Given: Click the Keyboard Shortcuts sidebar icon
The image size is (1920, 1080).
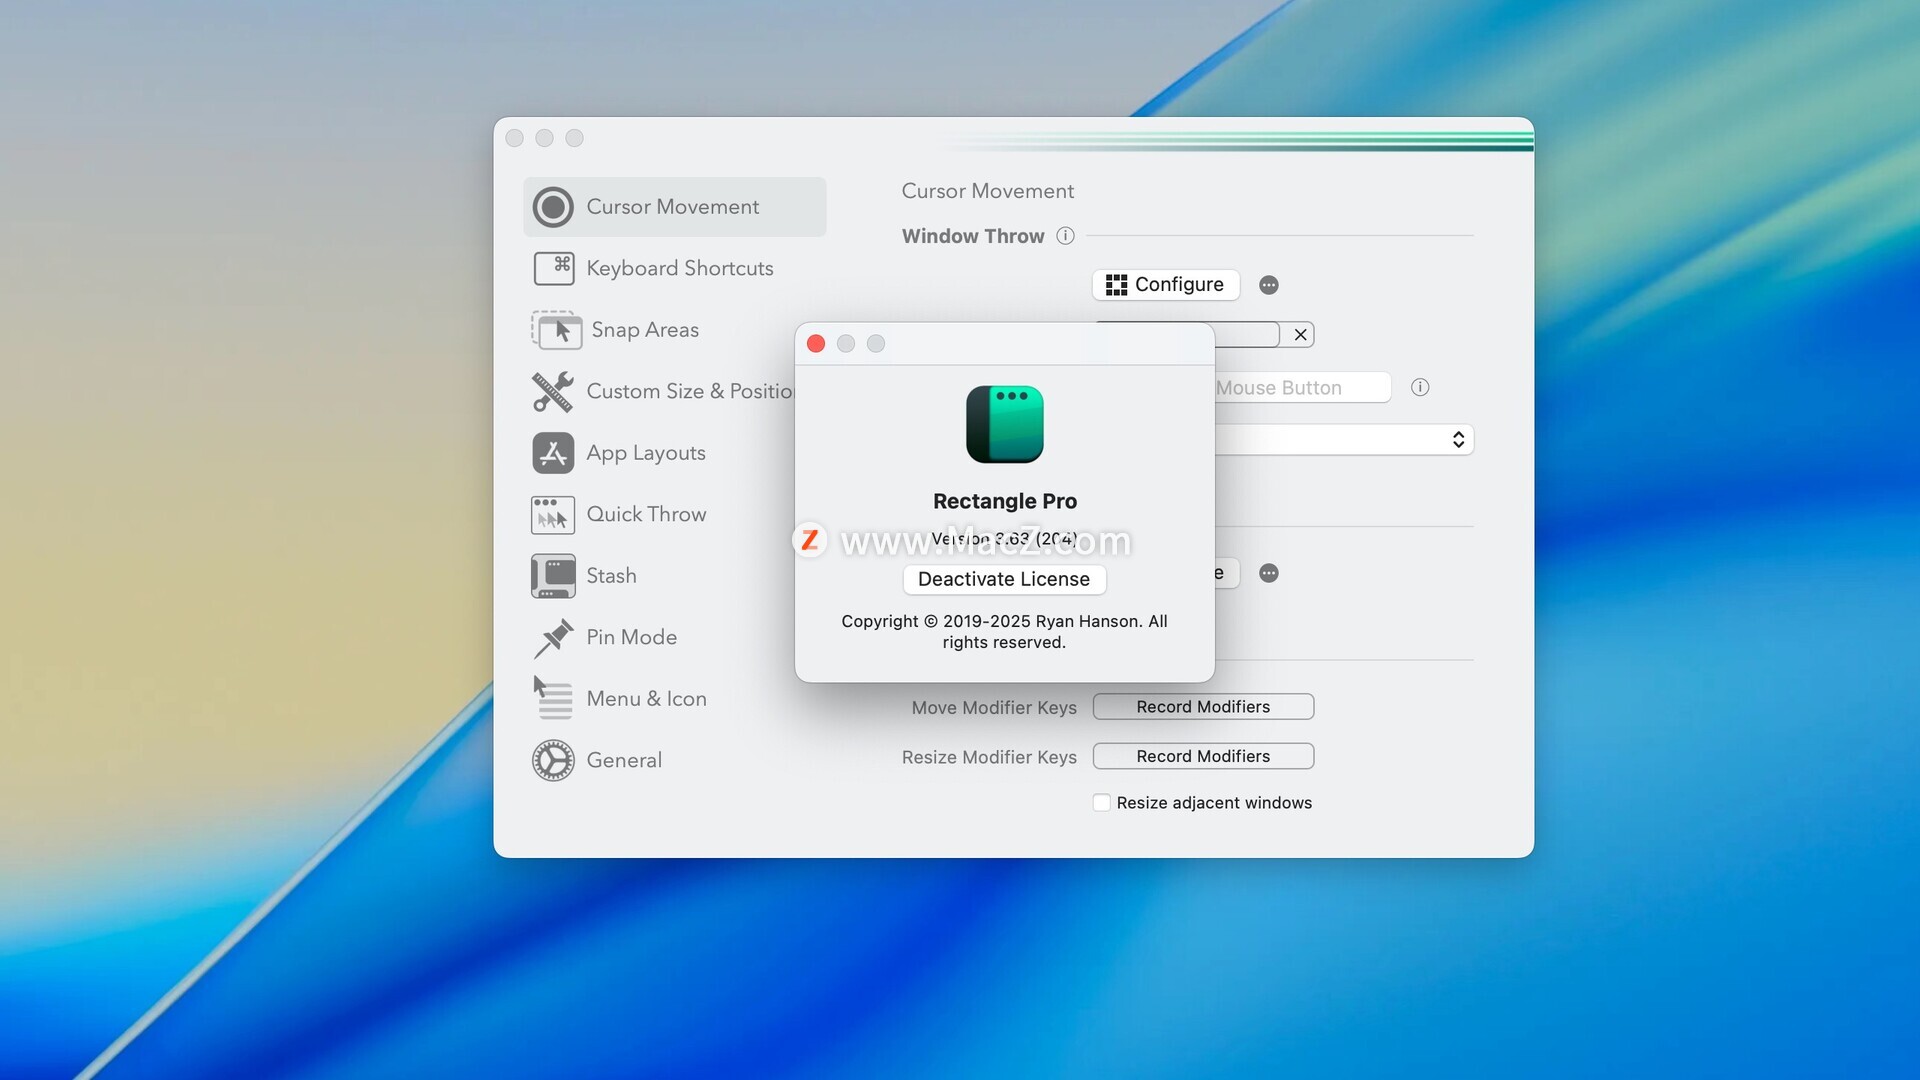Looking at the screenshot, I should [x=553, y=268].
